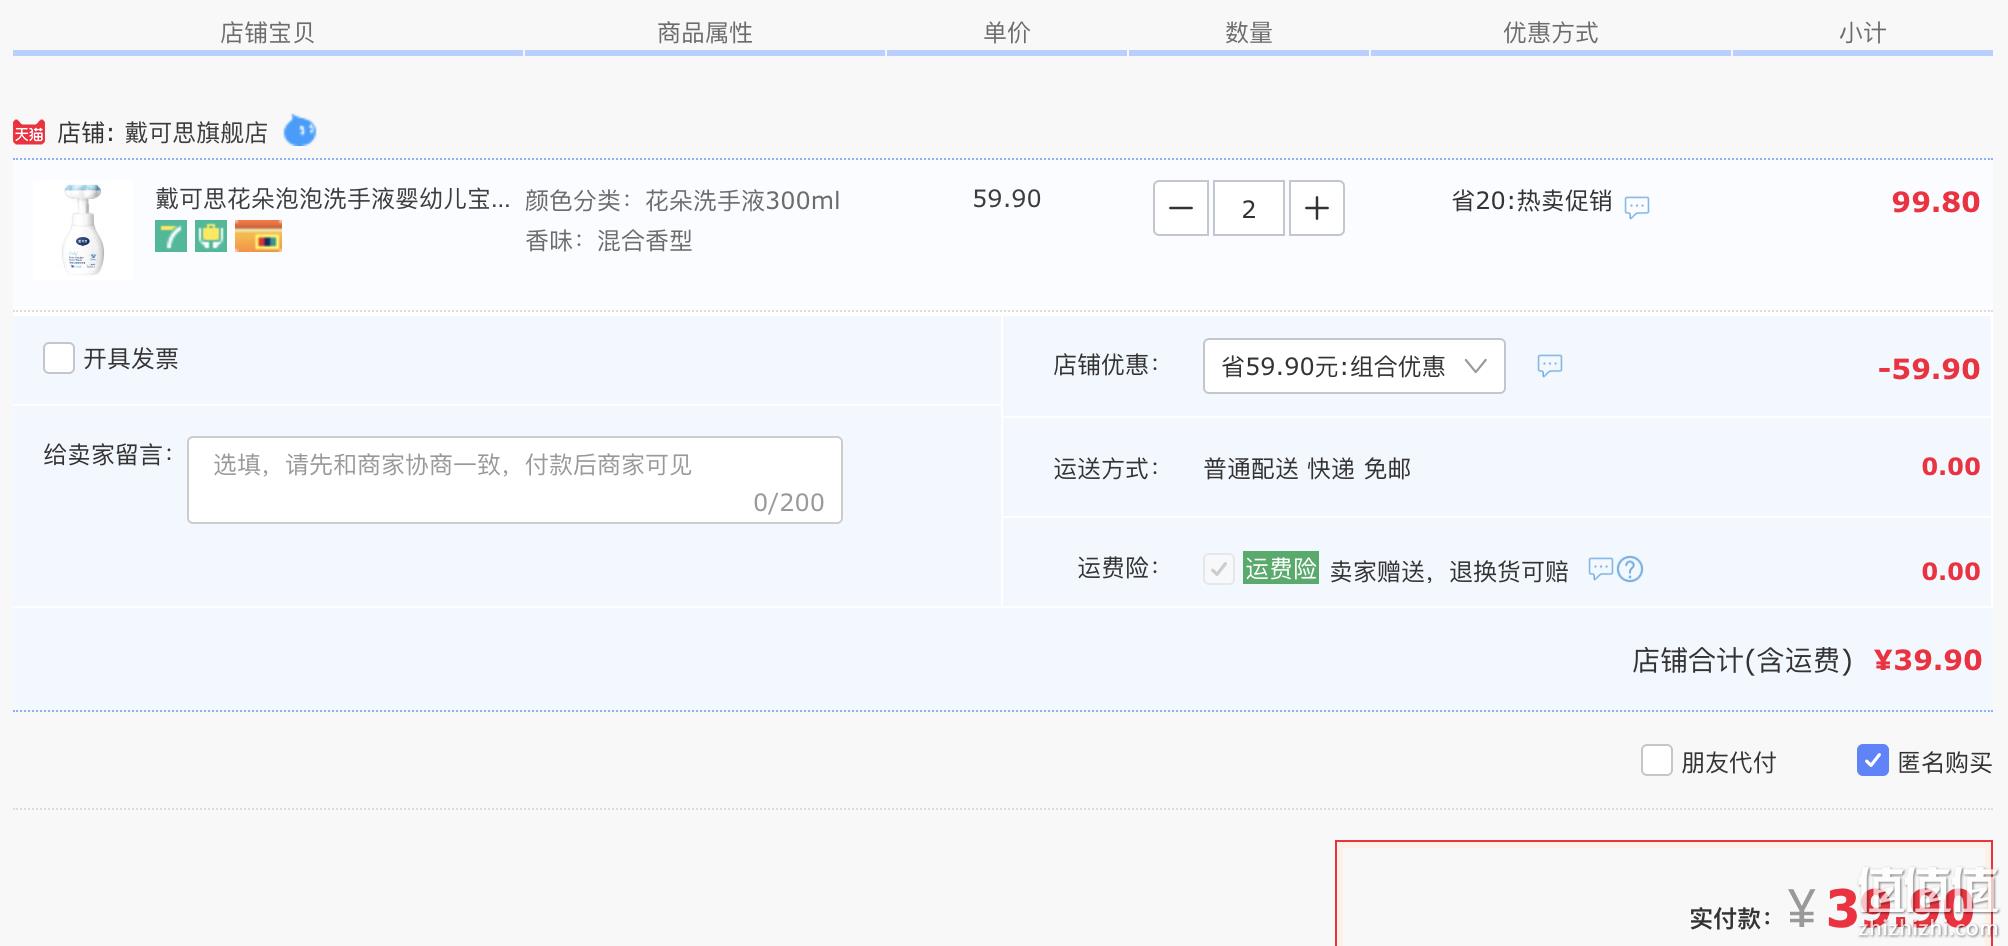Click the comment icon beside store discount dropdown

coord(1550,366)
